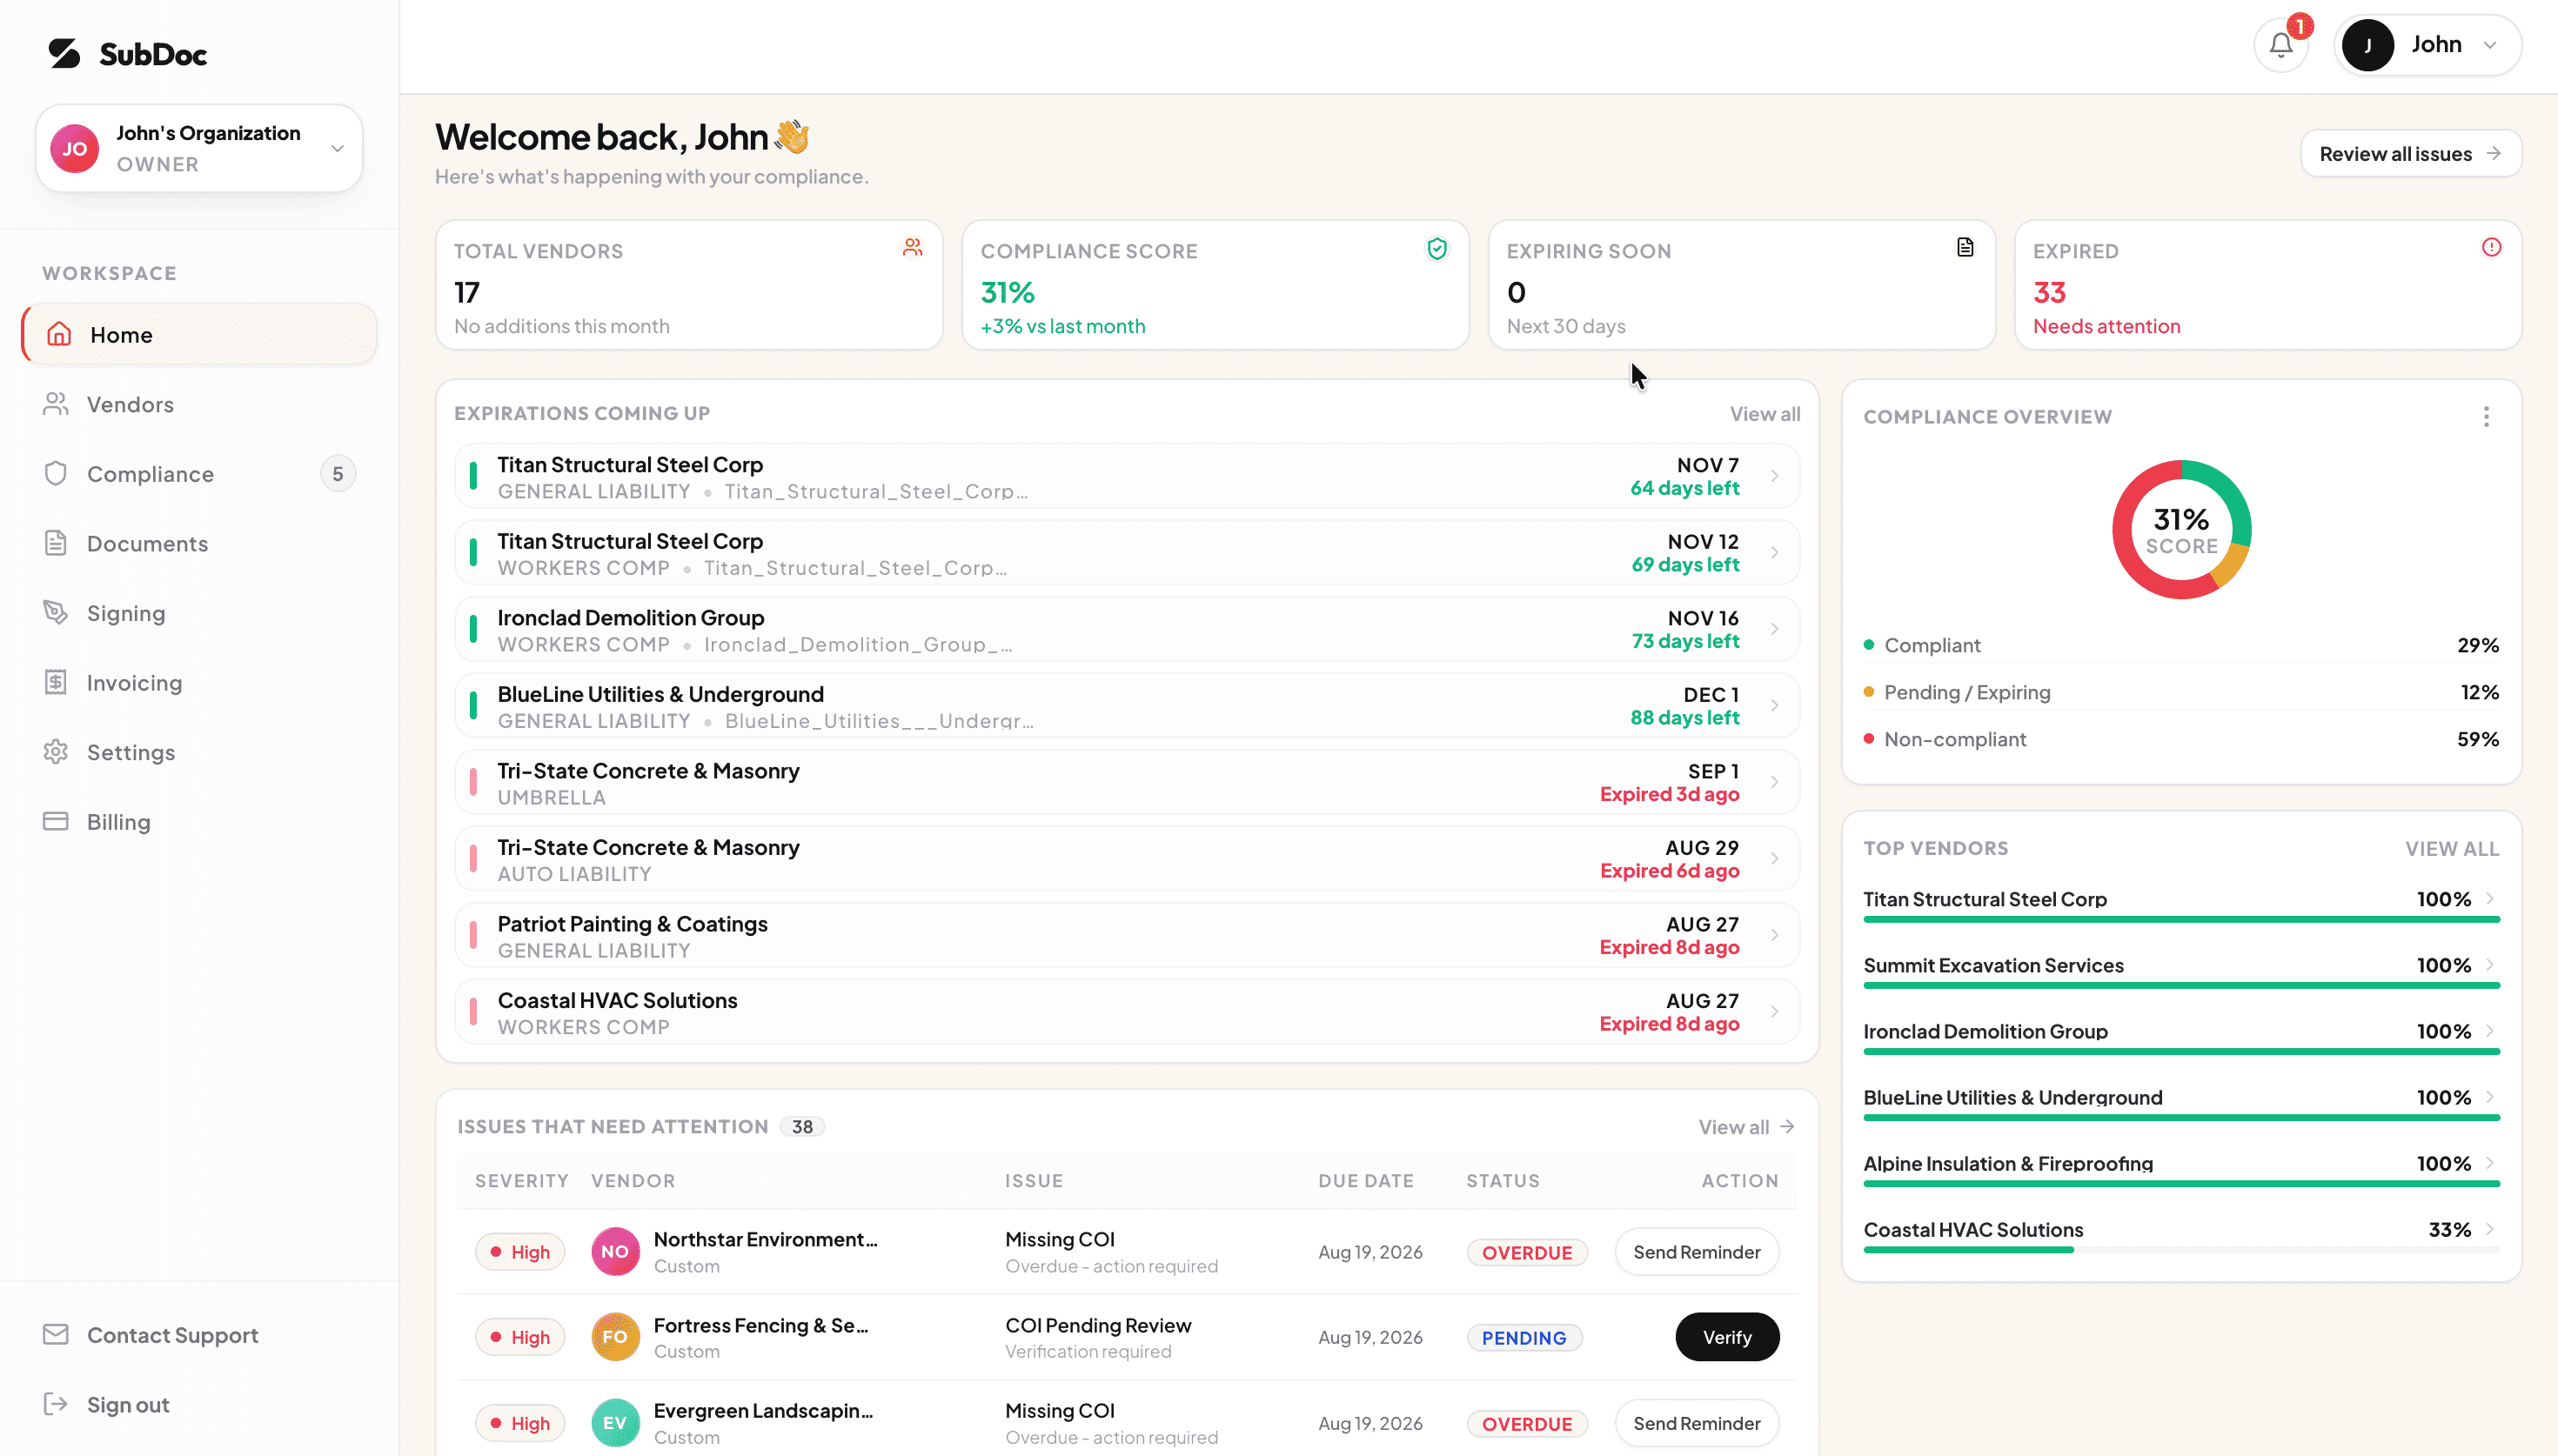
Task: Open Invoicing page
Action: point(199,682)
